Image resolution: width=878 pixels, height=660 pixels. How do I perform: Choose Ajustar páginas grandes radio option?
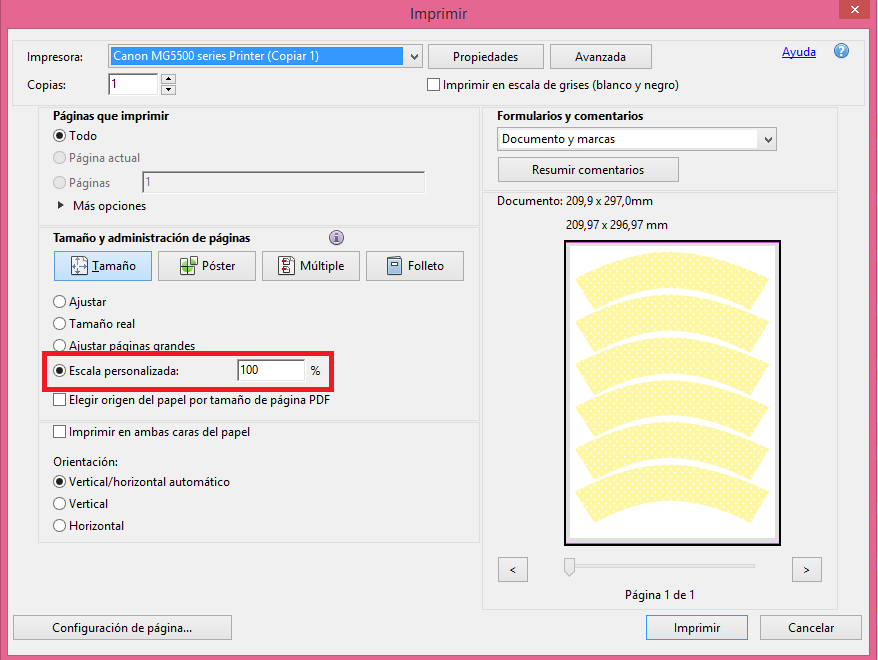59,345
